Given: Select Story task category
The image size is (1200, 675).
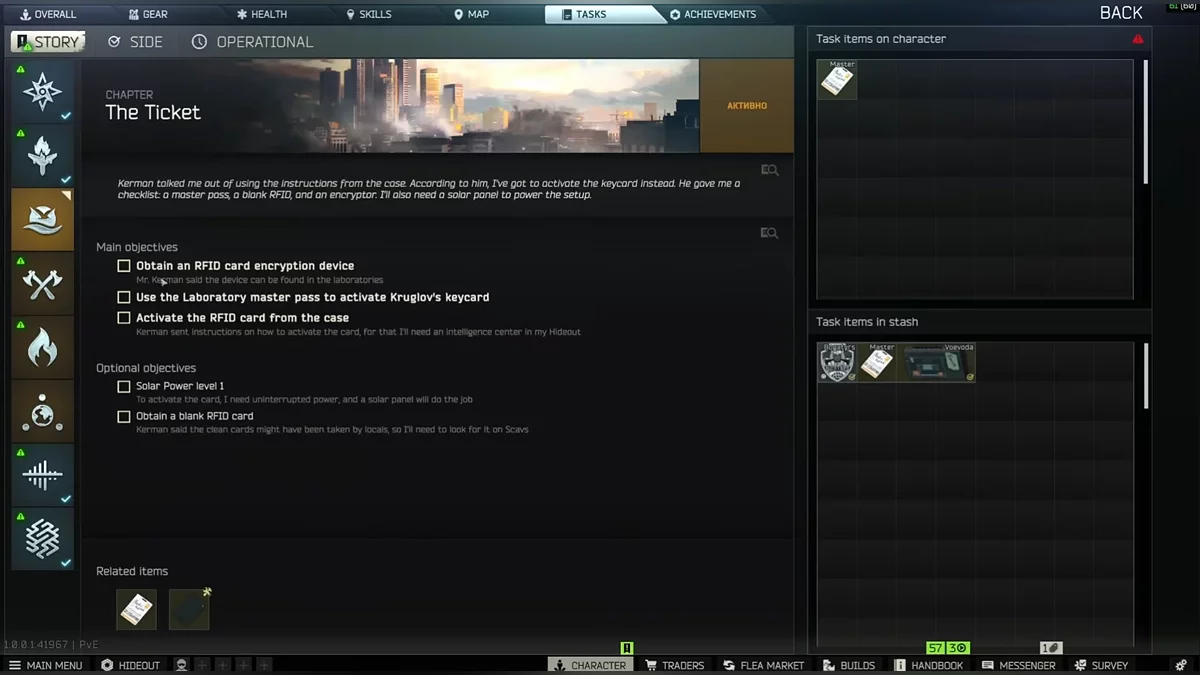Looking at the screenshot, I should coord(48,42).
